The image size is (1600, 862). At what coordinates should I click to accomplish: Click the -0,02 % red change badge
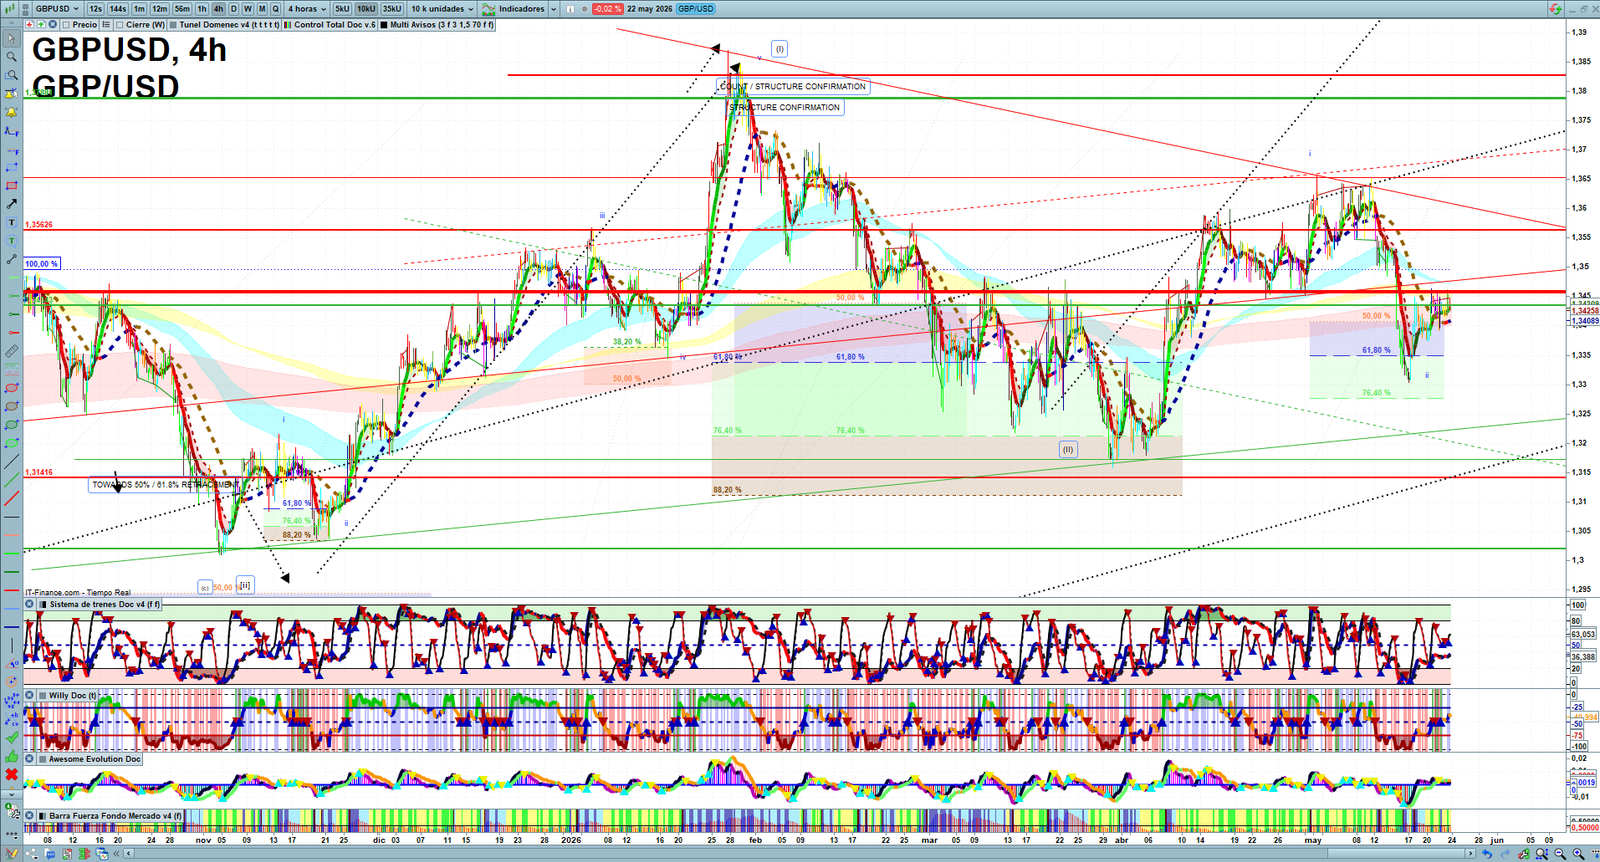pyautogui.click(x=608, y=9)
